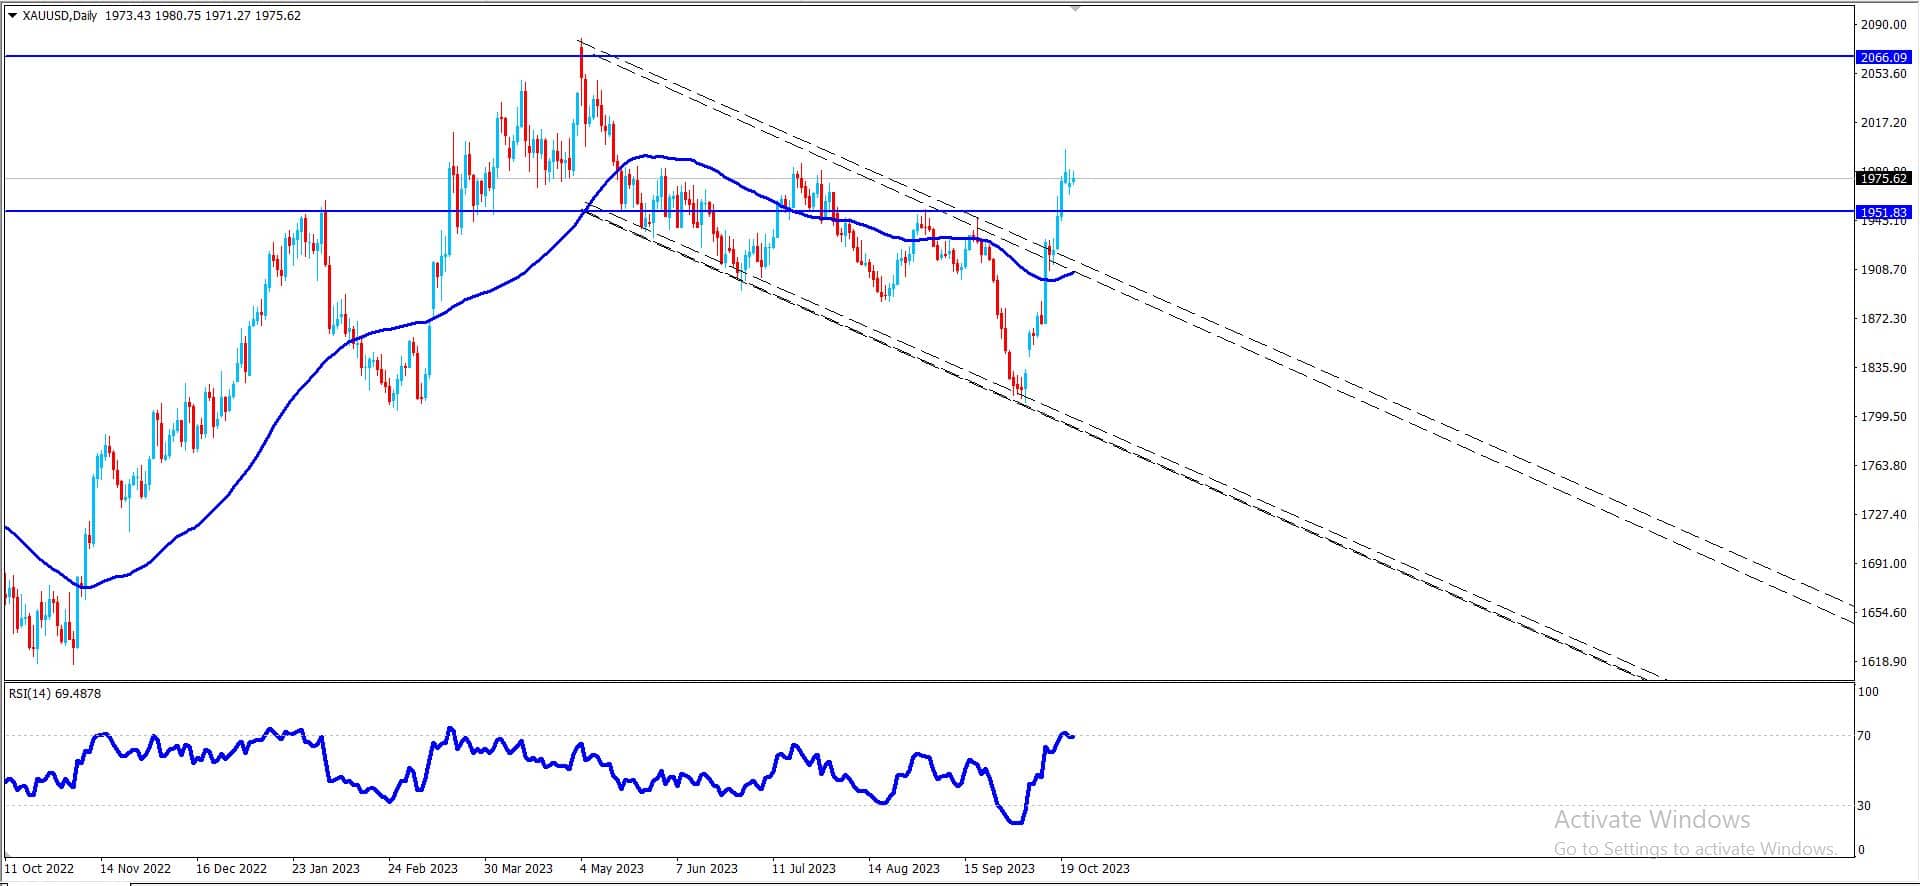Click the 11 Jul 2023 date label

coord(804,868)
